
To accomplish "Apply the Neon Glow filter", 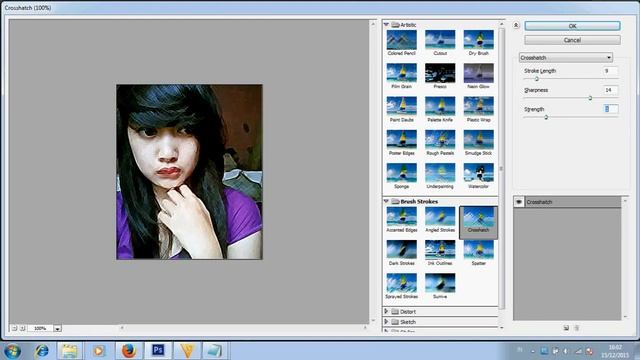I will point(478,73).
